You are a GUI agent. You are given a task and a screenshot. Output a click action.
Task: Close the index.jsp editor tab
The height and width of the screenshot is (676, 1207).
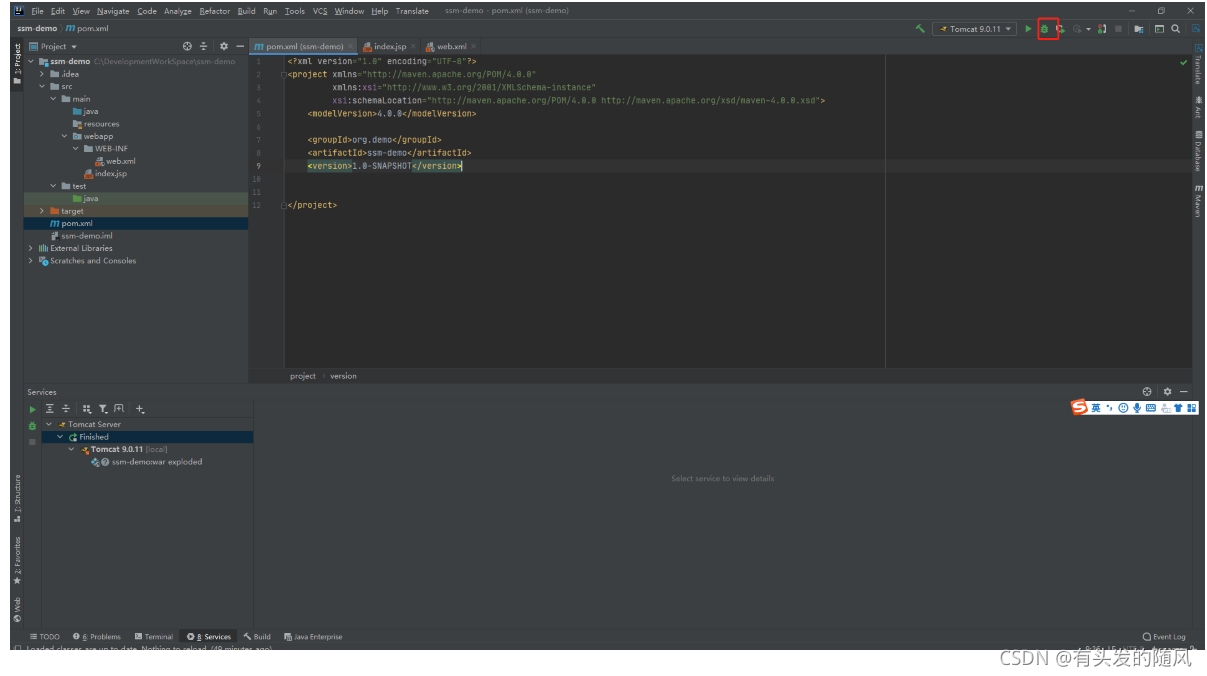pyautogui.click(x=413, y=47)
